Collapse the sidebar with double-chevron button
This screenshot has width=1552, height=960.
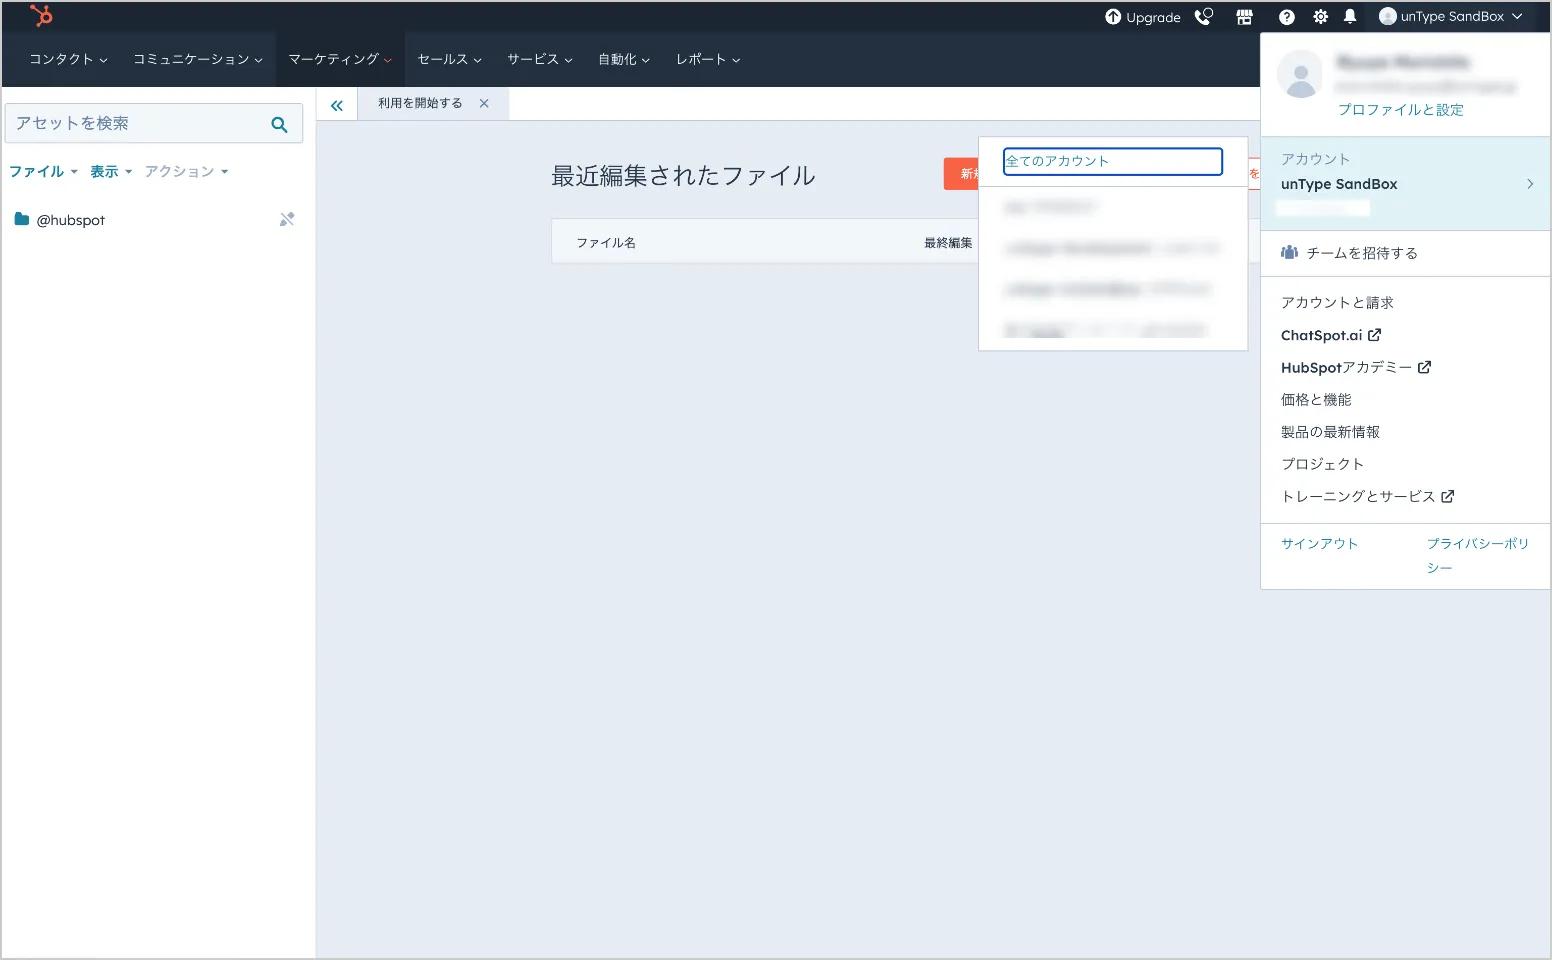tap(337, 103)
